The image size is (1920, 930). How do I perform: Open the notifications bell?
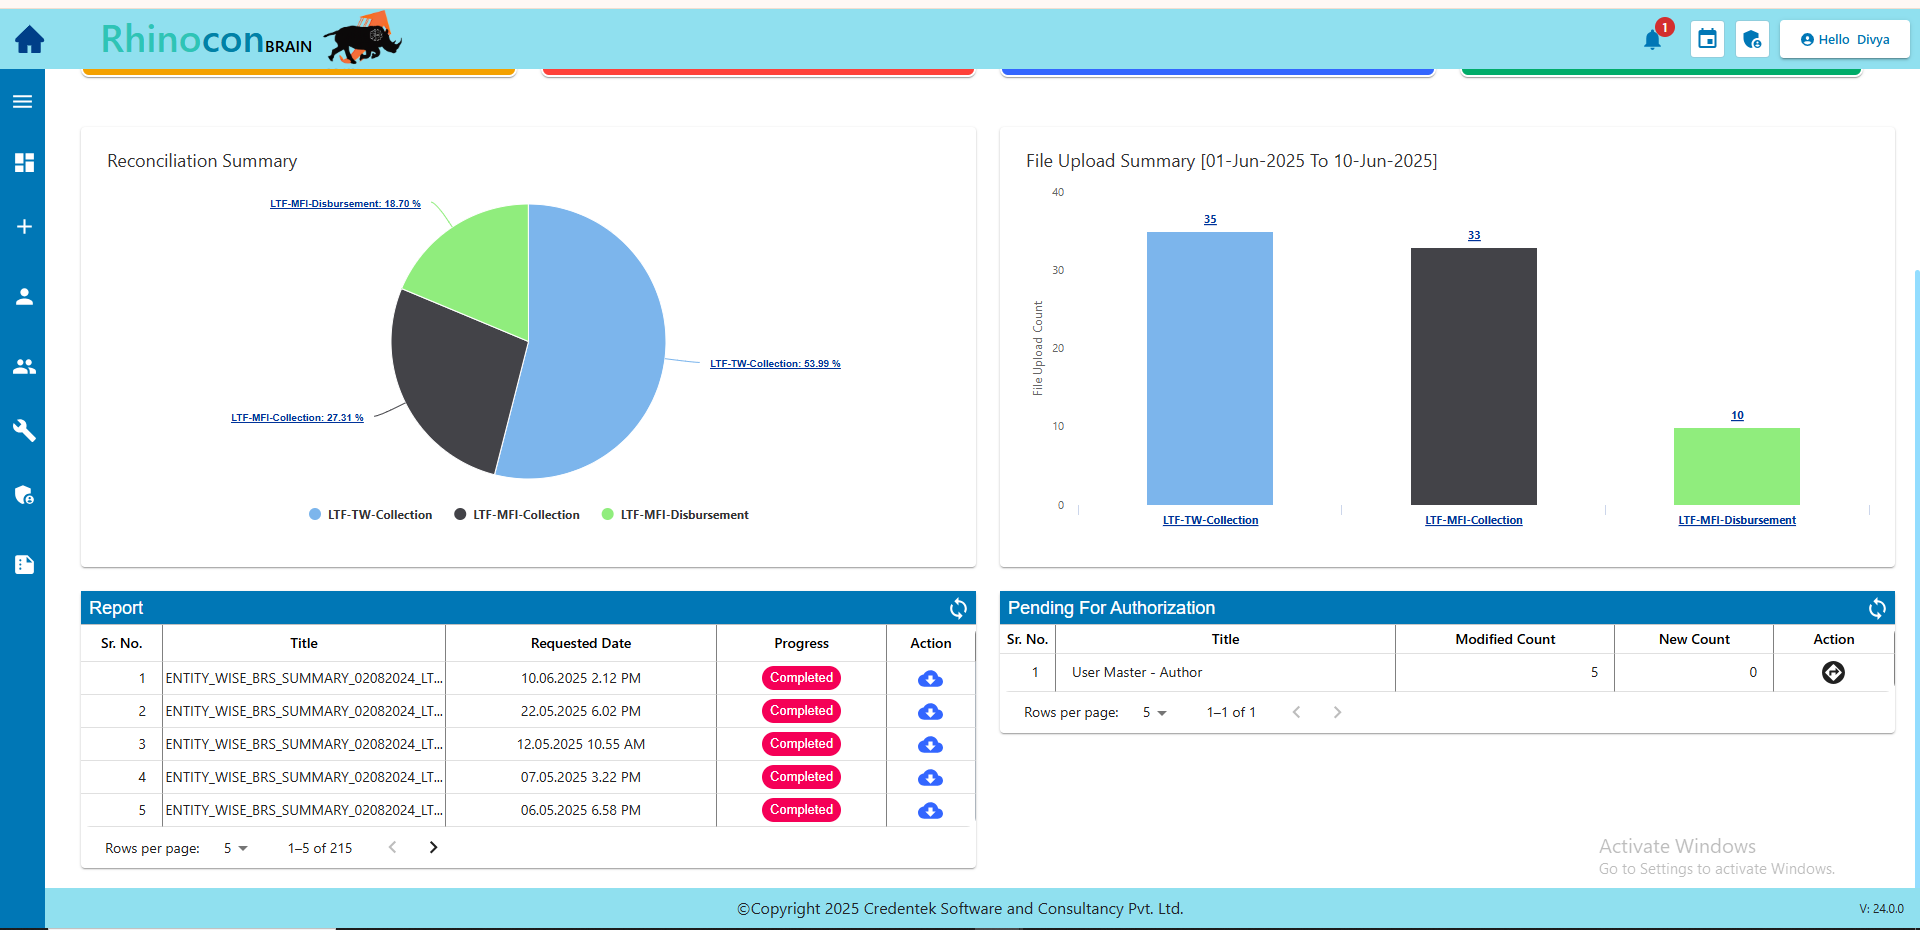click(x=1652, y=40)
